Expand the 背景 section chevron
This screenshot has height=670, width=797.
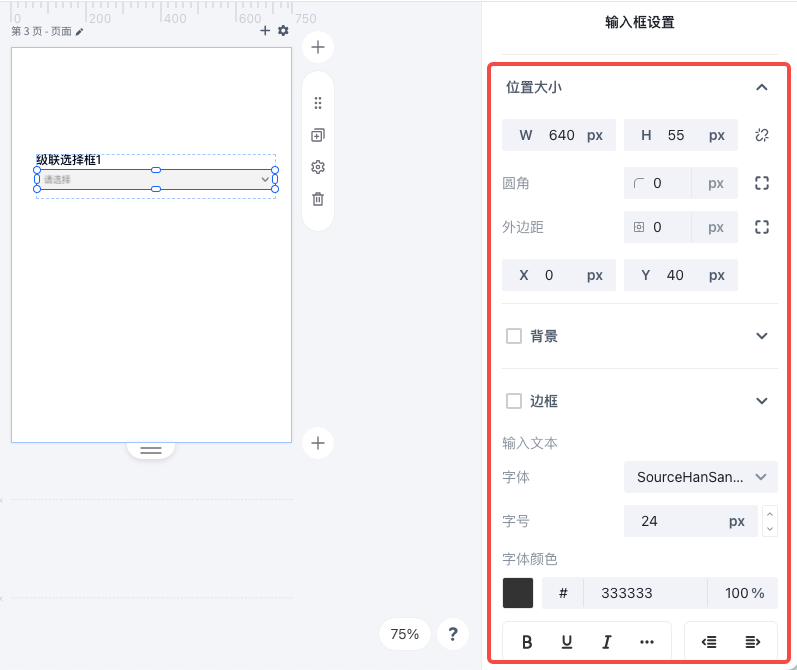pos(761,336)
